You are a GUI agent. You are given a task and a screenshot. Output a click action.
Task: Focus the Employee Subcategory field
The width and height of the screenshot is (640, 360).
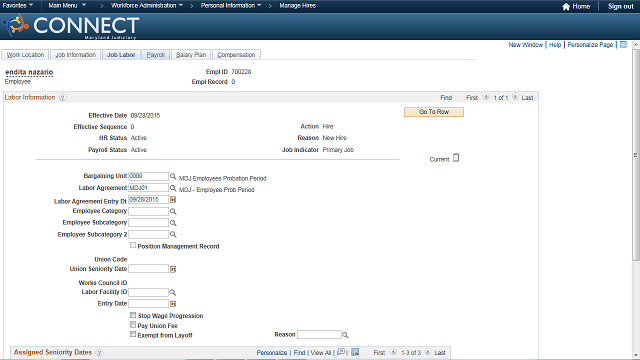[x=149, y=222]
